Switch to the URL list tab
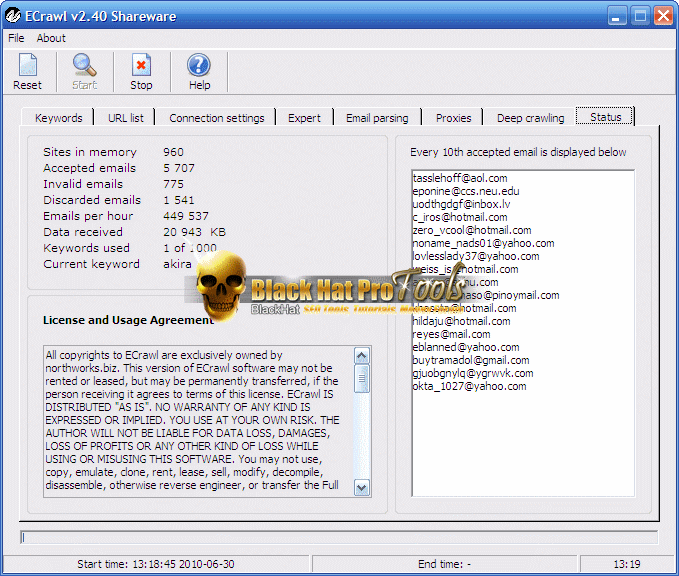 [126, 118]
